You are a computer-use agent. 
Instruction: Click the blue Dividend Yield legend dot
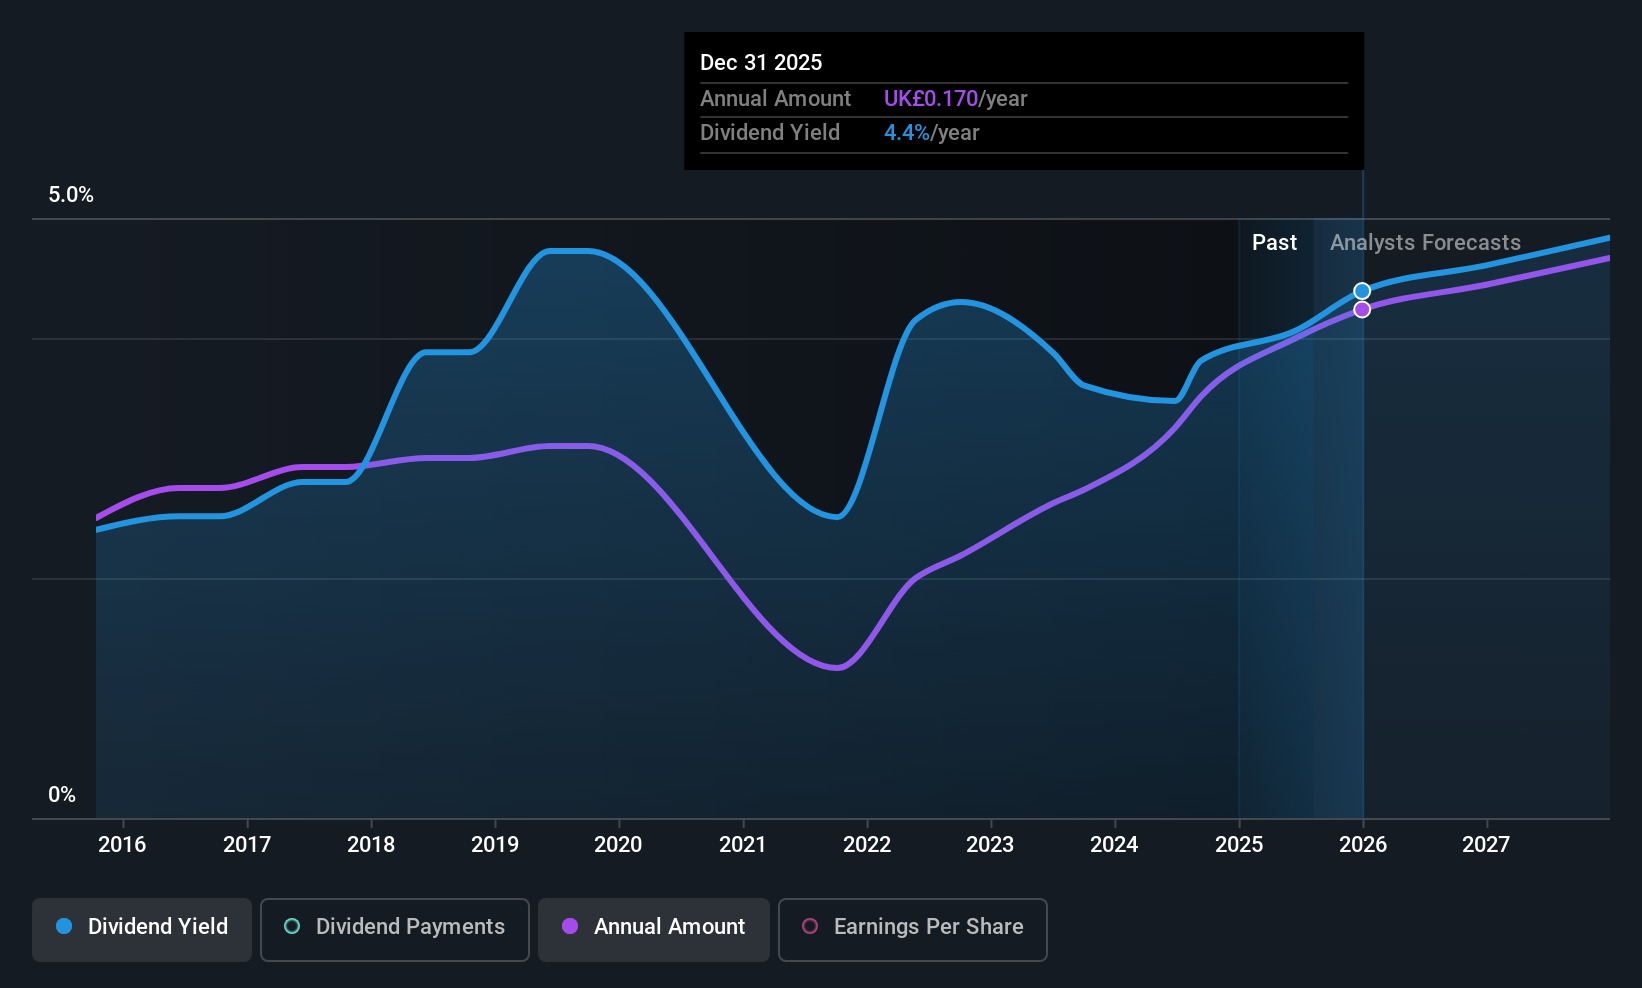click(x=64, y=926)
